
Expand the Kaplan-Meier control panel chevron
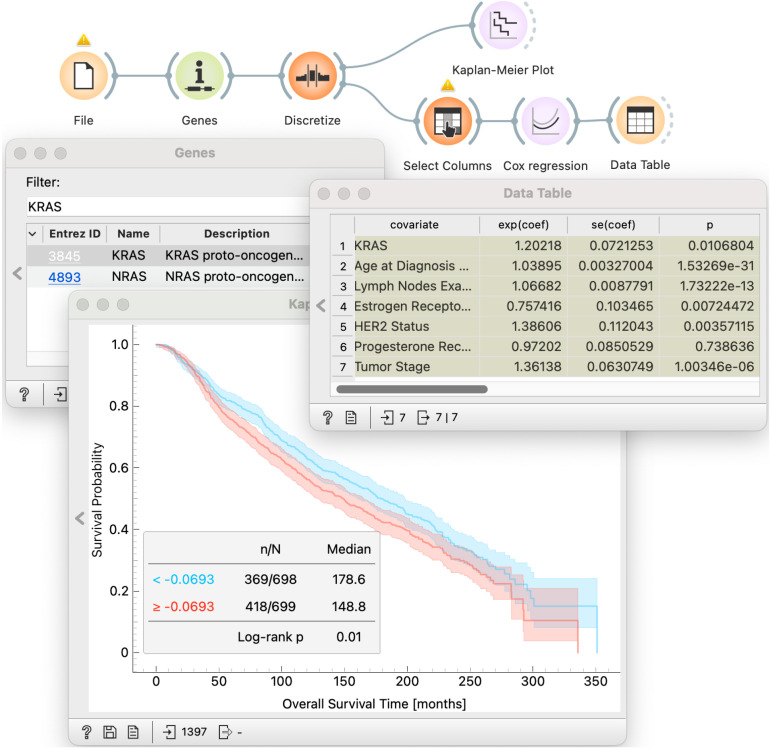(x=80, y=518)
